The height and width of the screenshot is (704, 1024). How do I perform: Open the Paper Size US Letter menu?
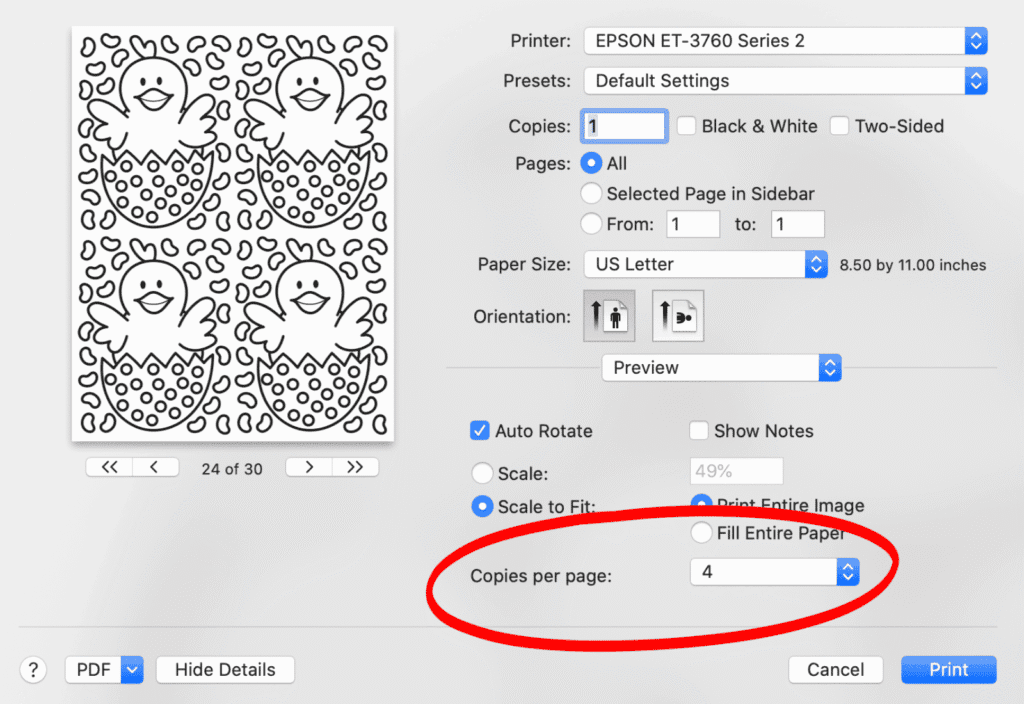[x=705, y=264]
